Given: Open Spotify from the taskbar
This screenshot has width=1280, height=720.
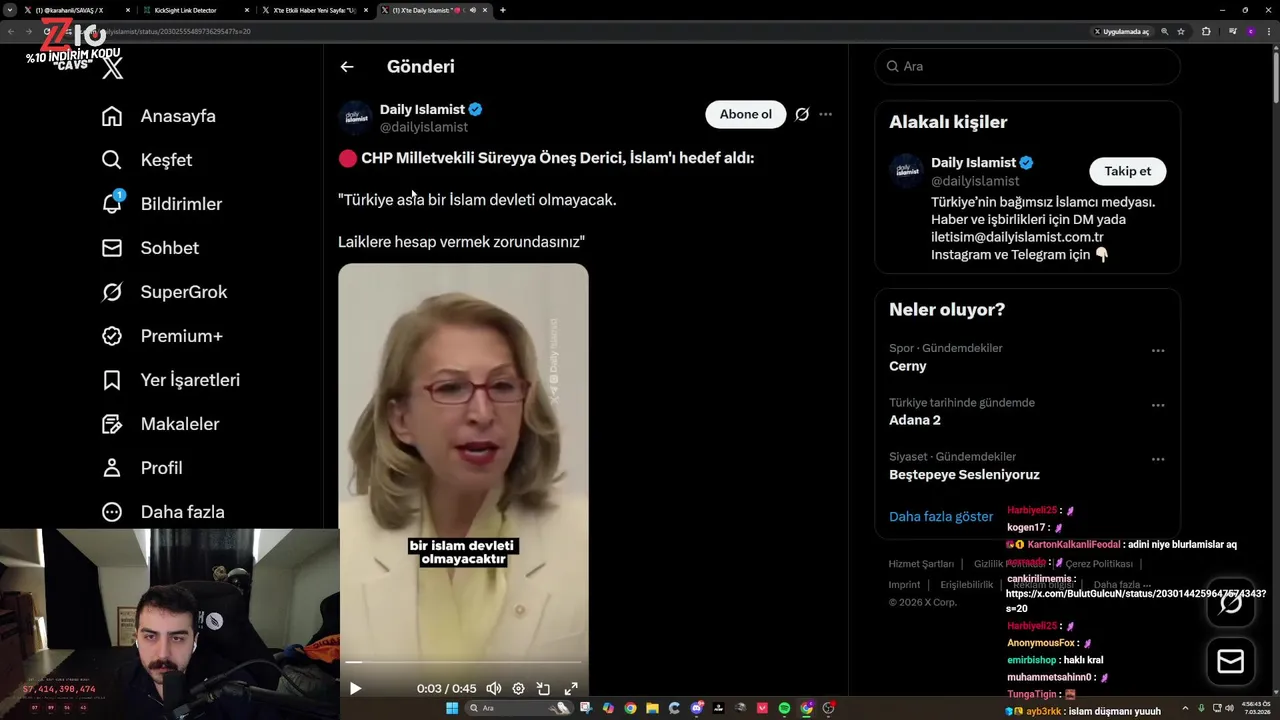Looking at the screenshot, I should [x=784, y=708].
